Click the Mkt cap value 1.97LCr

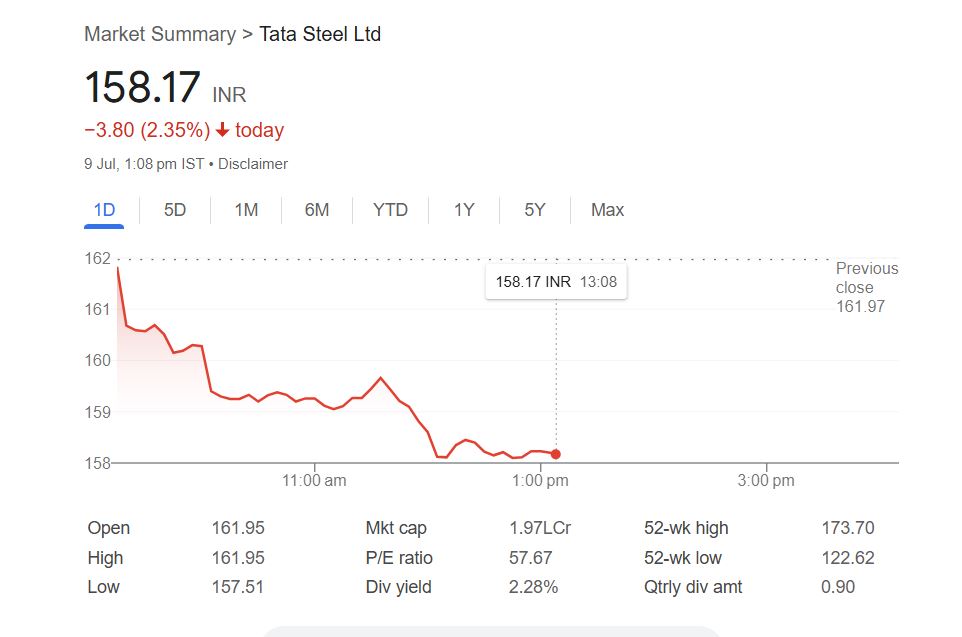pyautogui.click(x=540, y=528)
